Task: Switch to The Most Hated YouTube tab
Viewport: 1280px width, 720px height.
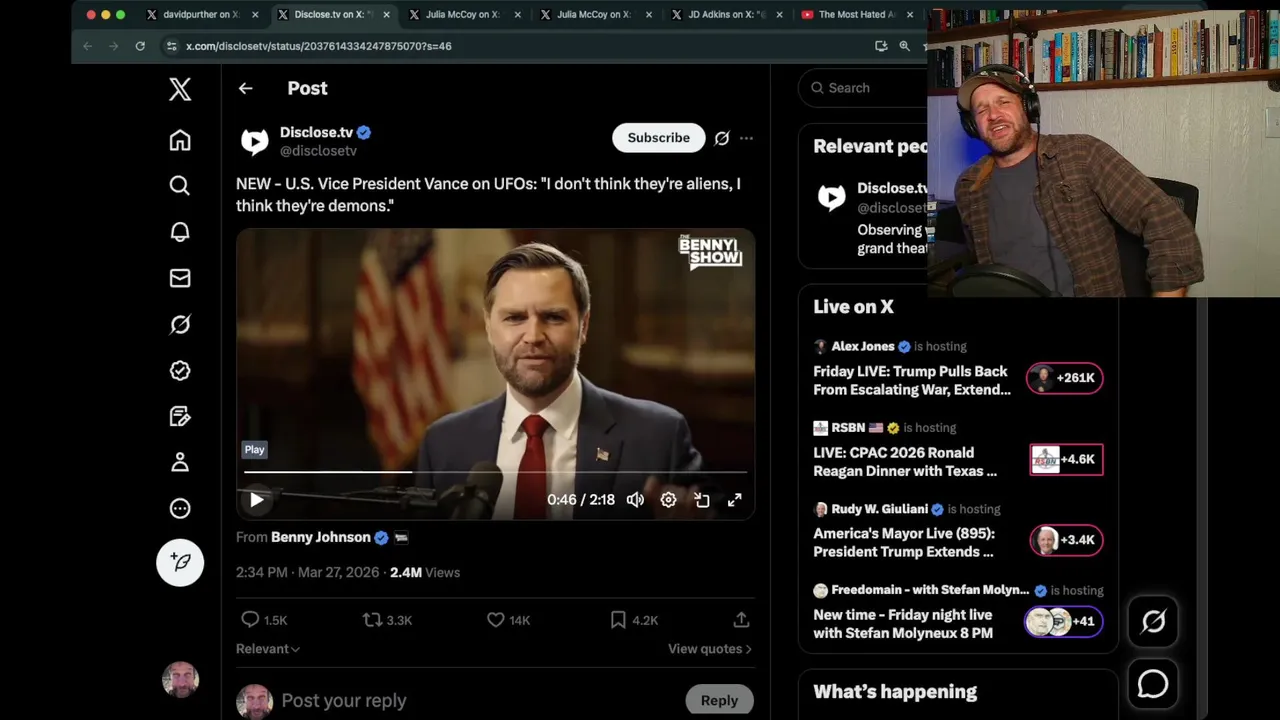Action: (856, 15)
